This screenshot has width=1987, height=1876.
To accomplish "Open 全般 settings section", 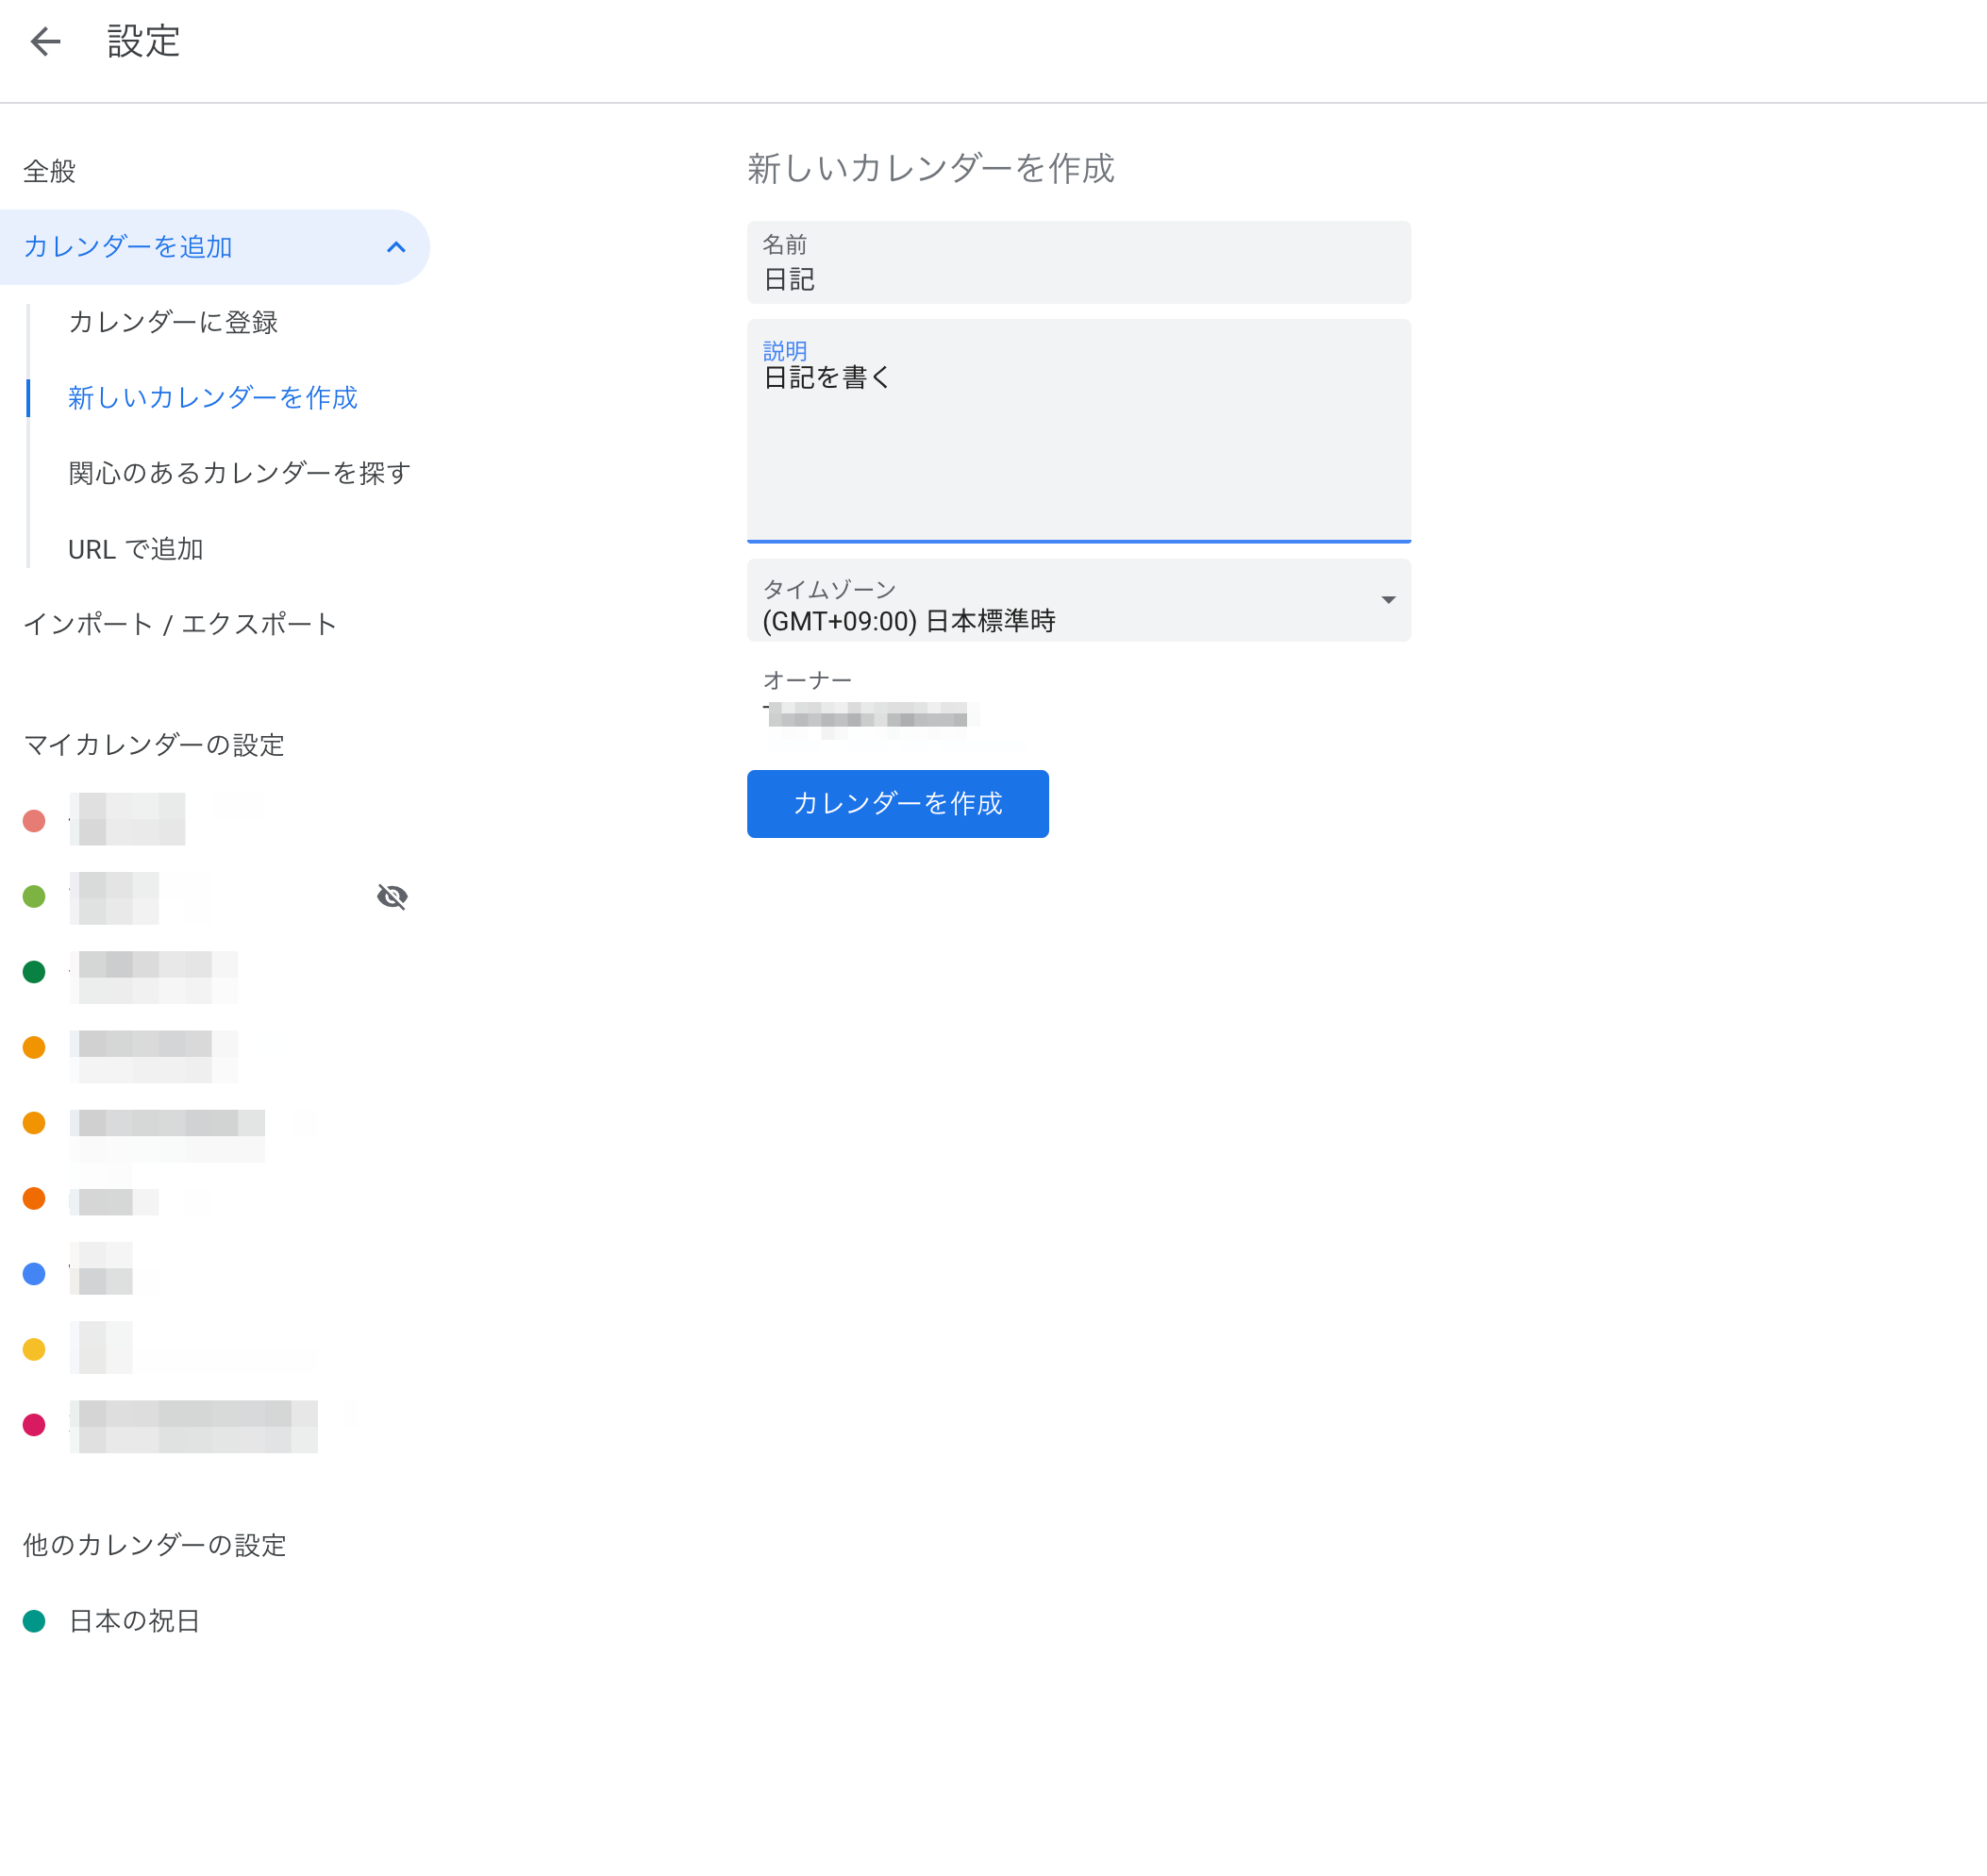I will pos(50,172).
